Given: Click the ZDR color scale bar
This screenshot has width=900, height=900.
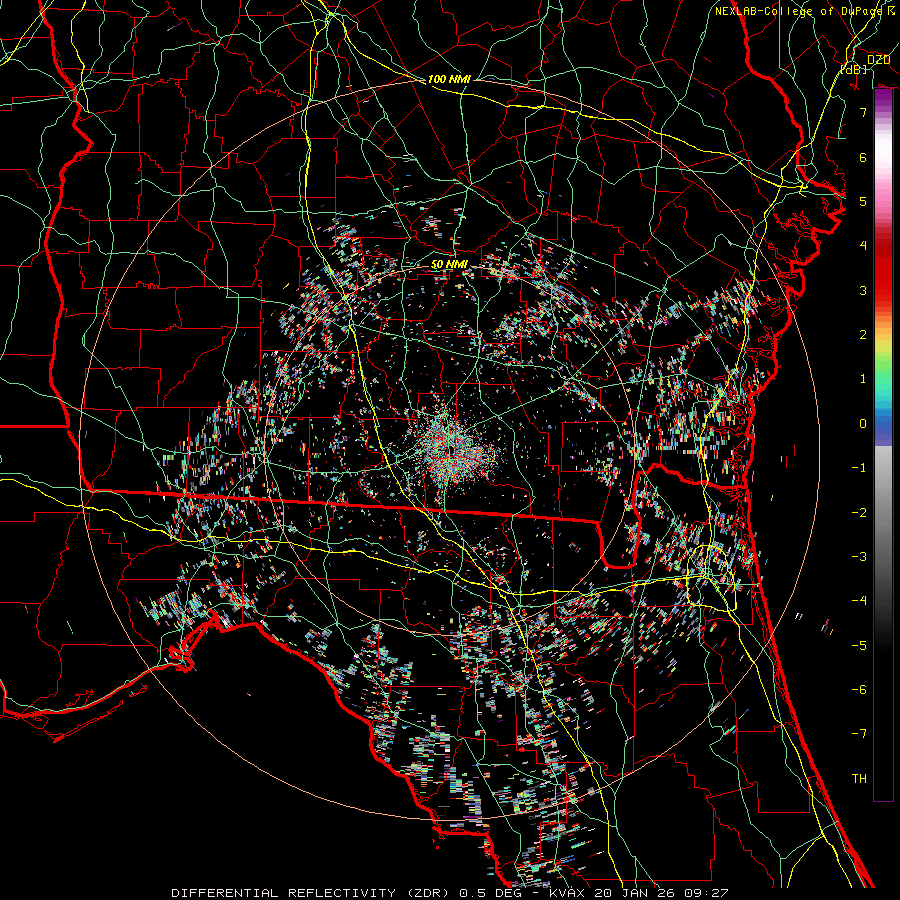Looking at the screenshot, I should (x=883, y=445).
